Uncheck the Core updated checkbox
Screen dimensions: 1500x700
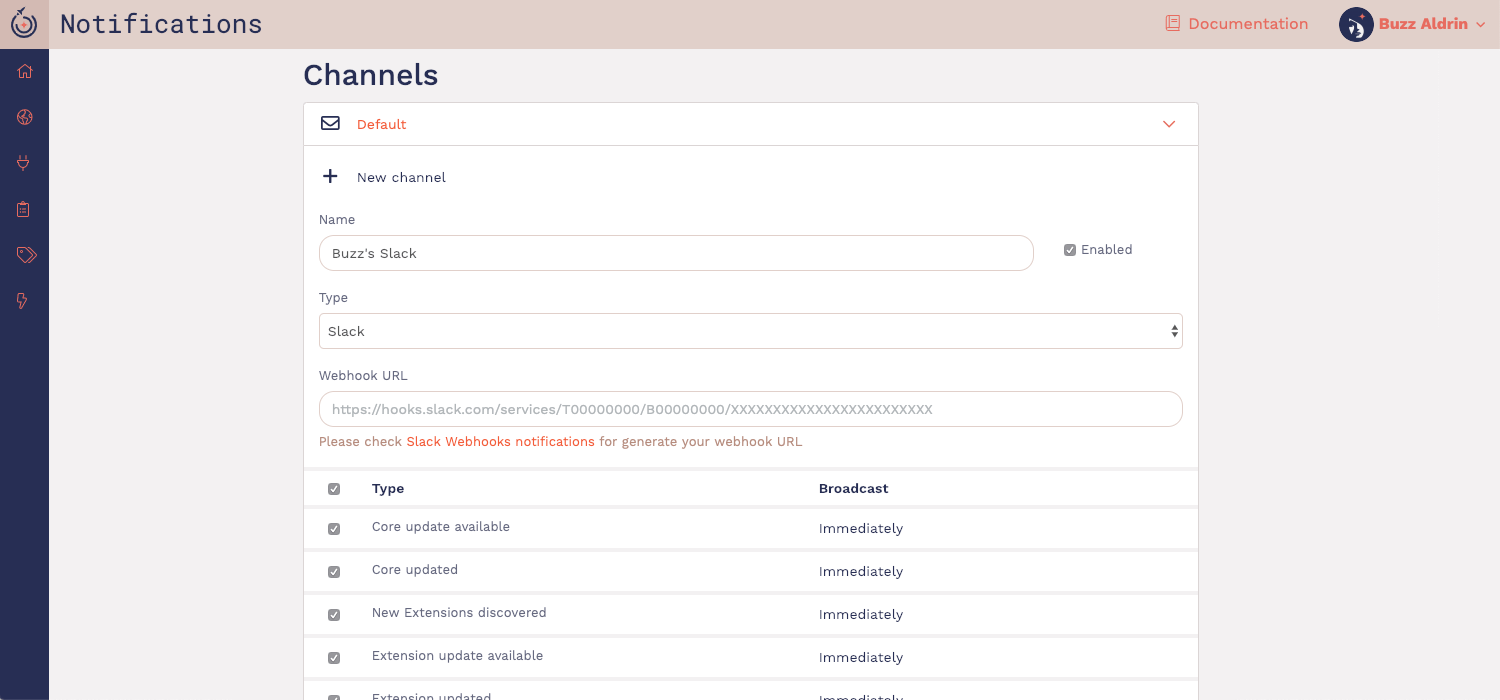coord(334,572)
